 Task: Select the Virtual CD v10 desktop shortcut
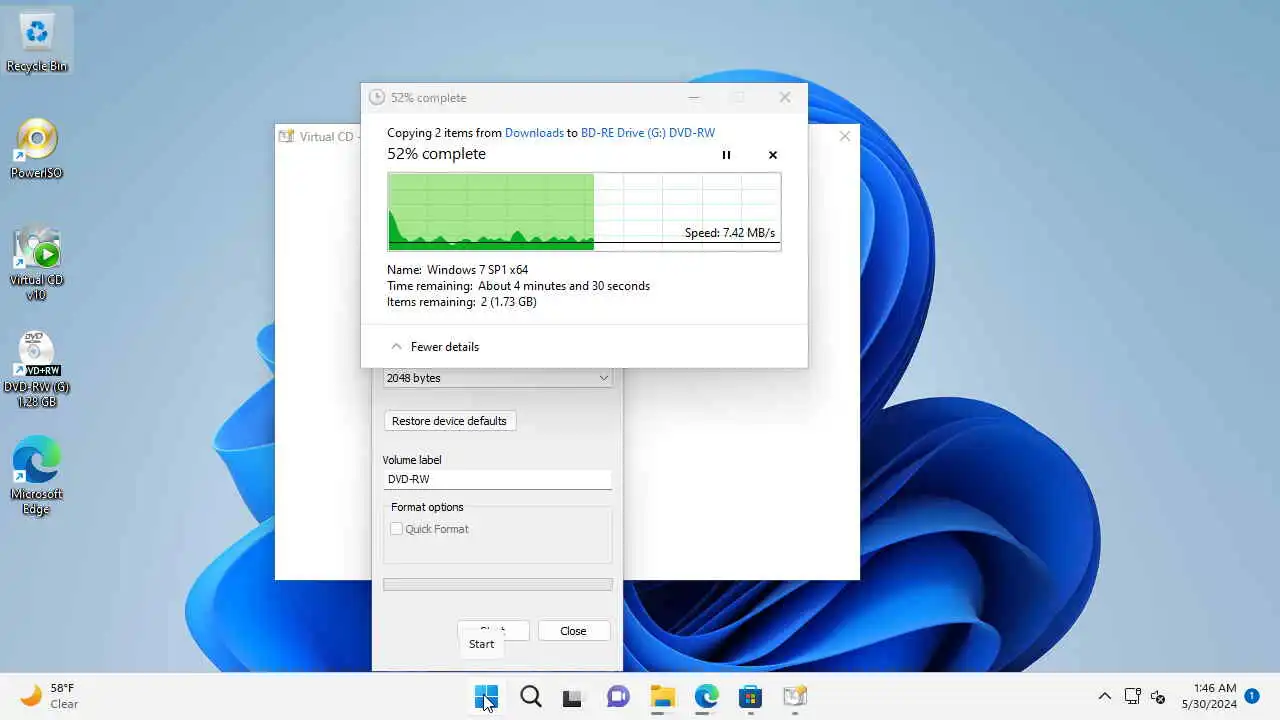(x=37, y=263)
